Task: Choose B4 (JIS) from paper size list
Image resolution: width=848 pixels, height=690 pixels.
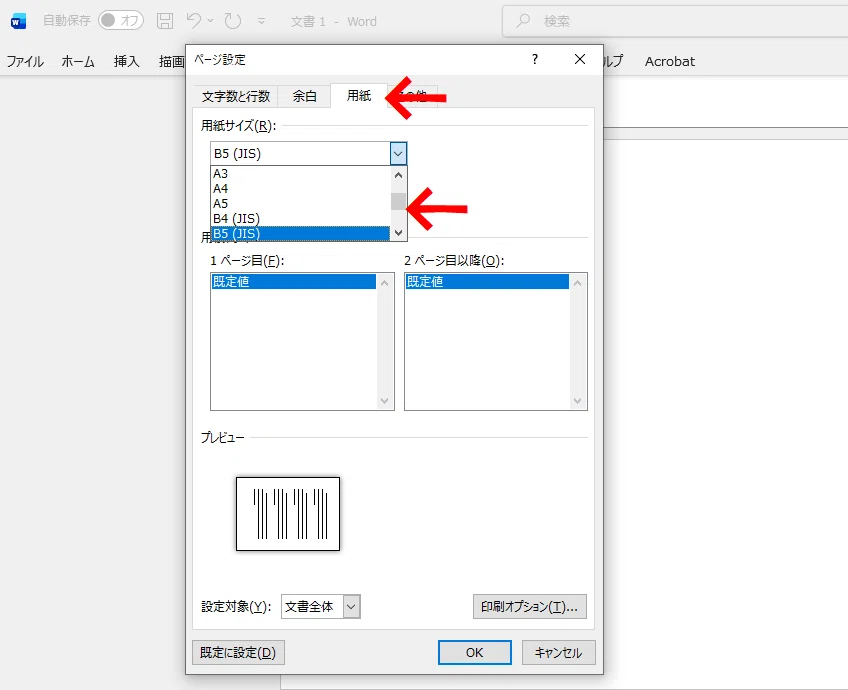Action: click(x=300, y=219)
